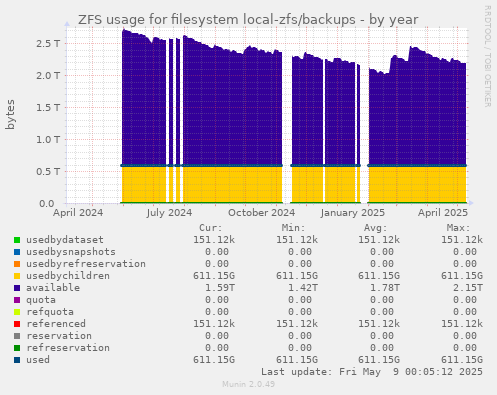Click the usedbydataset green legend swatch

(17, 240)
